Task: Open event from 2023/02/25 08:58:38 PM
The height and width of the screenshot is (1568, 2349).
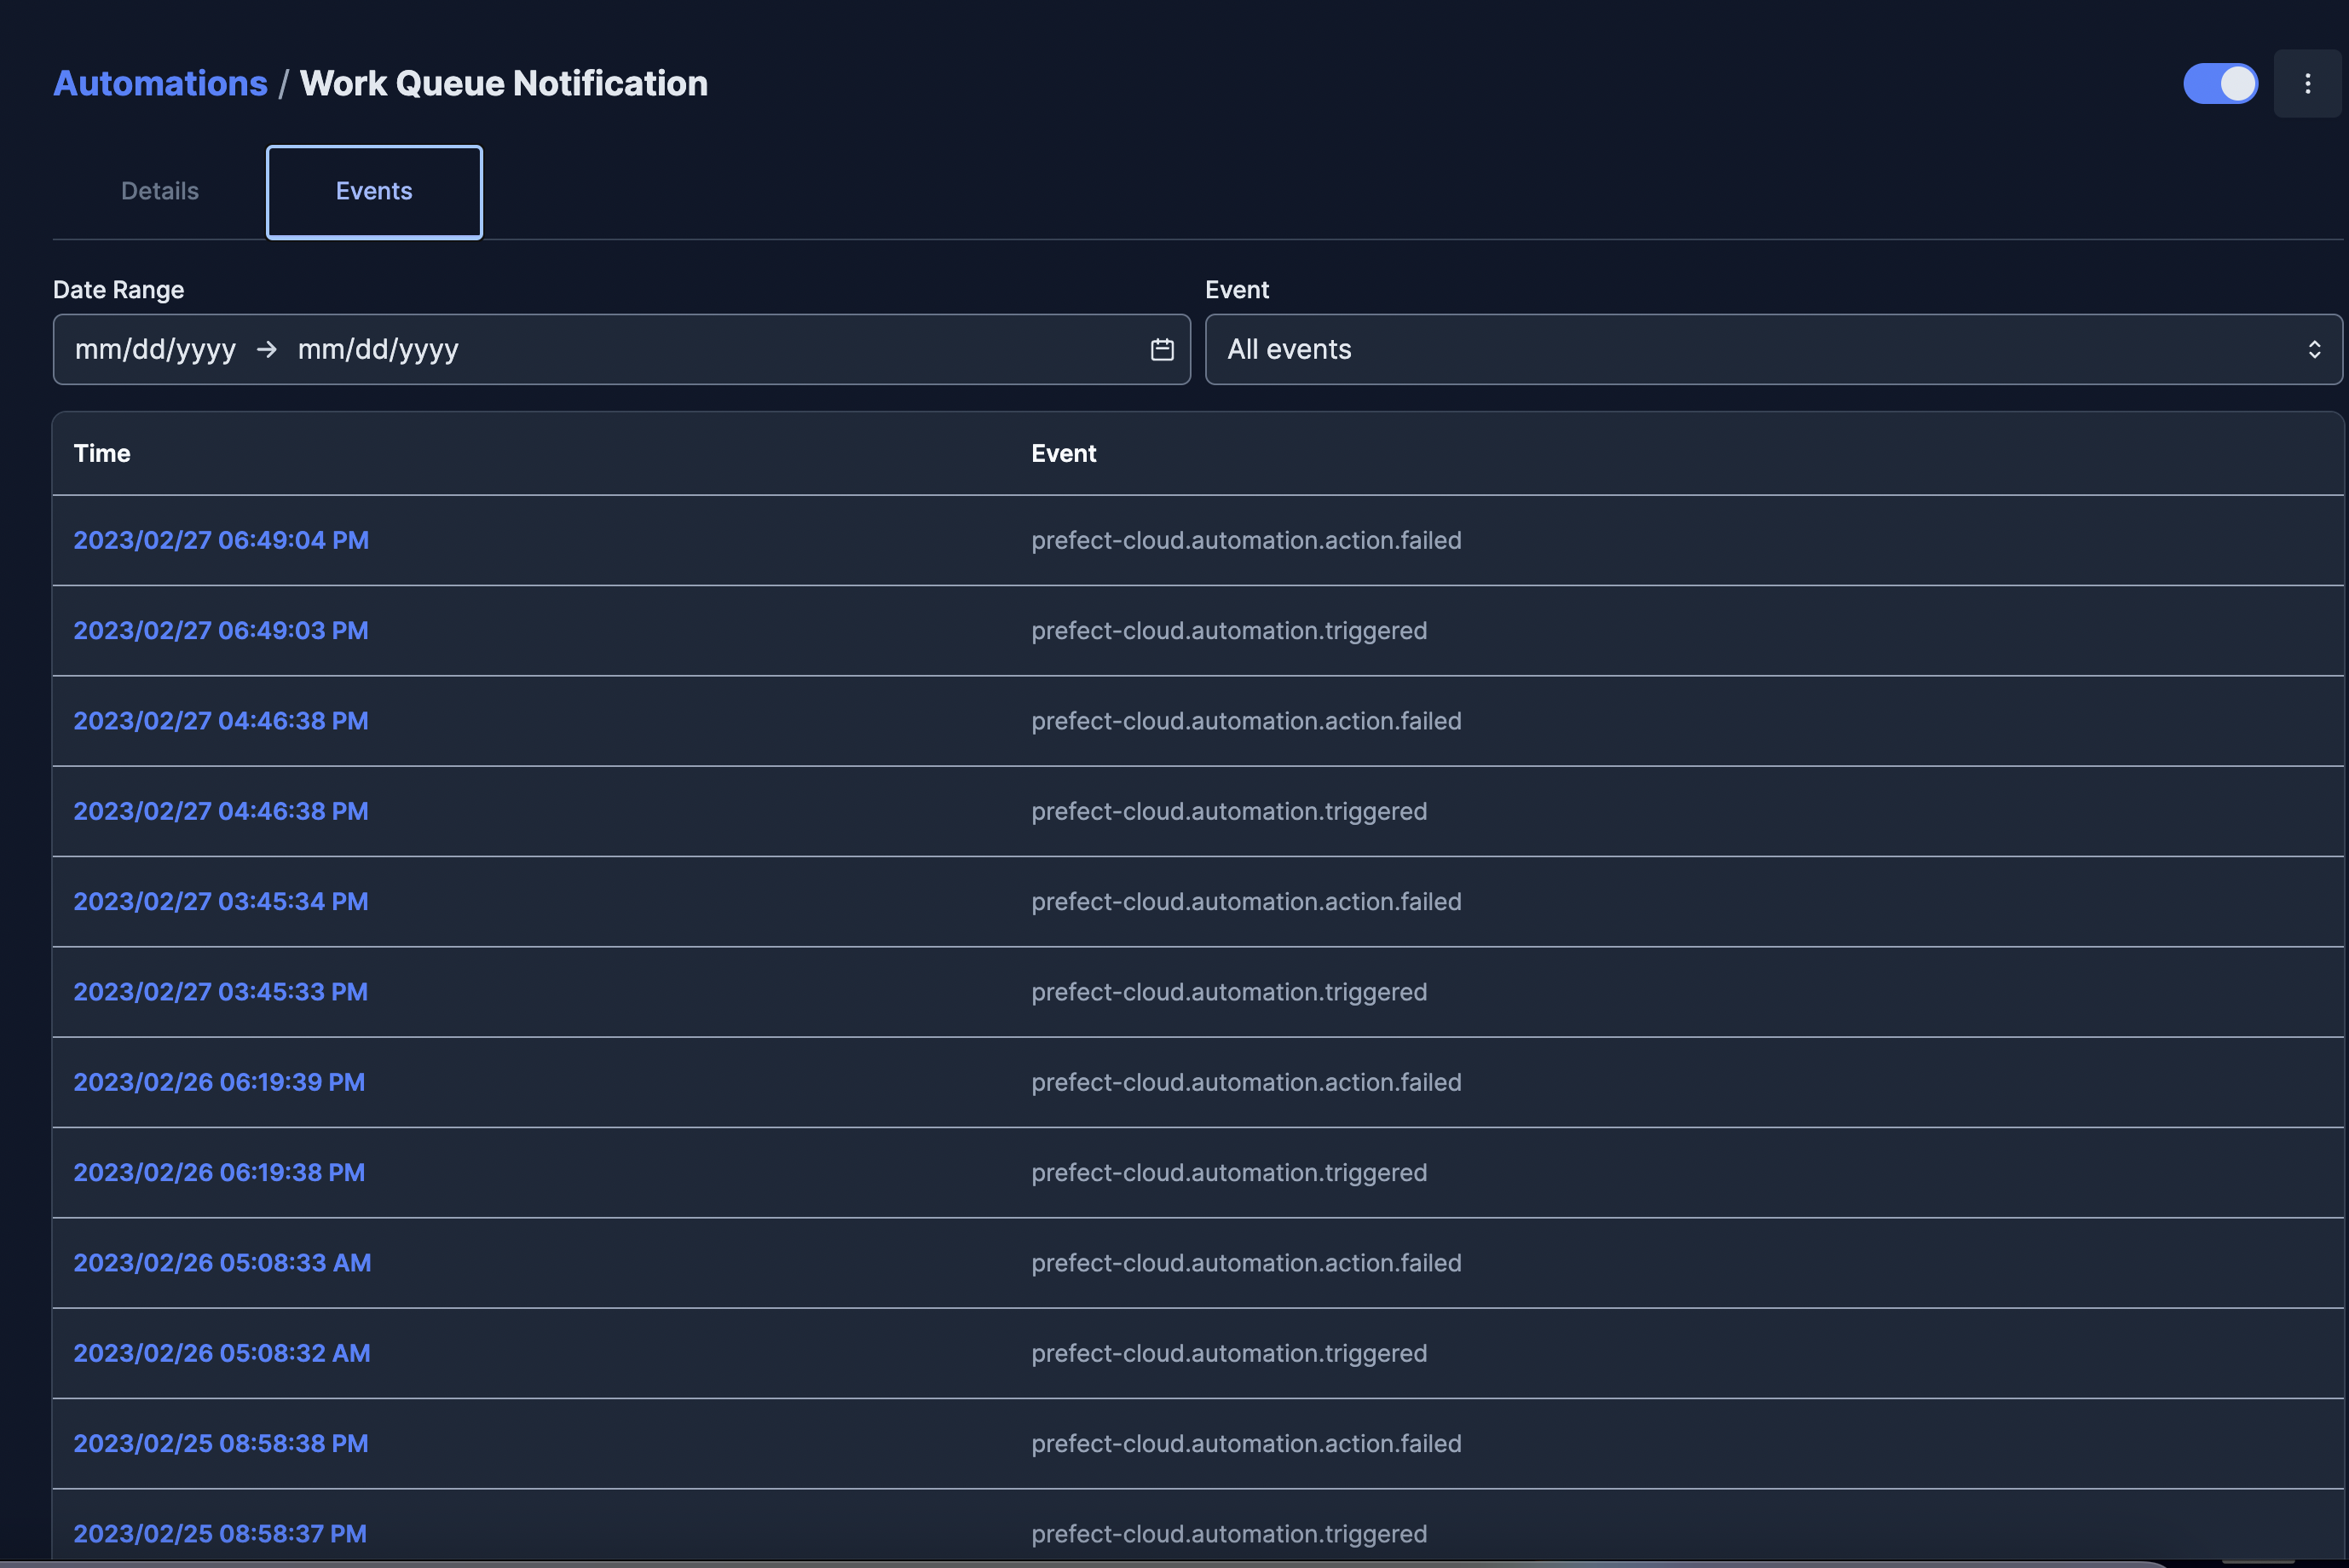Action: tap(220, 1443)
